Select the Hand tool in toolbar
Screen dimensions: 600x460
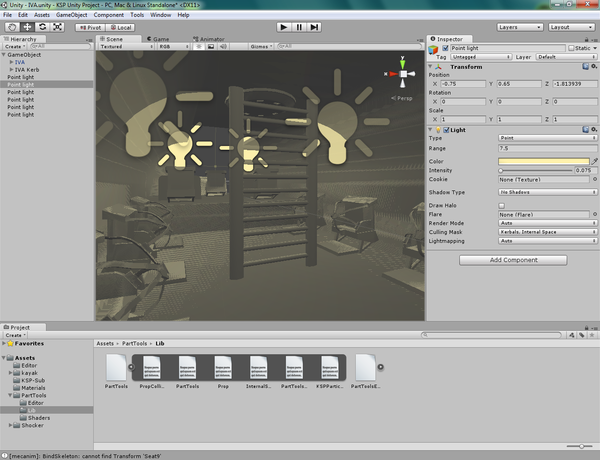13,27
